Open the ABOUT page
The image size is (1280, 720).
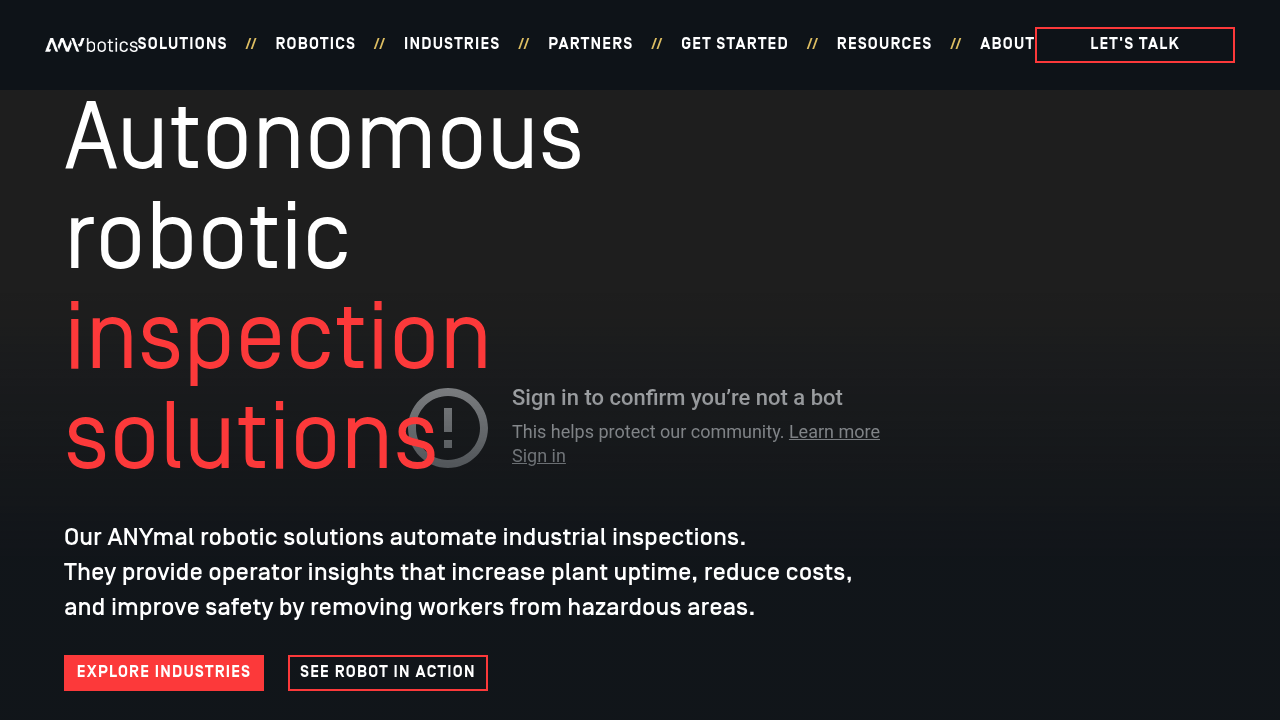(x=1007, y=44)
